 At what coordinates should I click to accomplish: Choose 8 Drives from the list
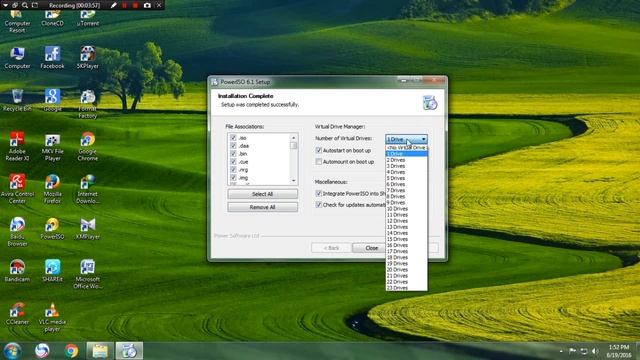[x=407, y=196]
